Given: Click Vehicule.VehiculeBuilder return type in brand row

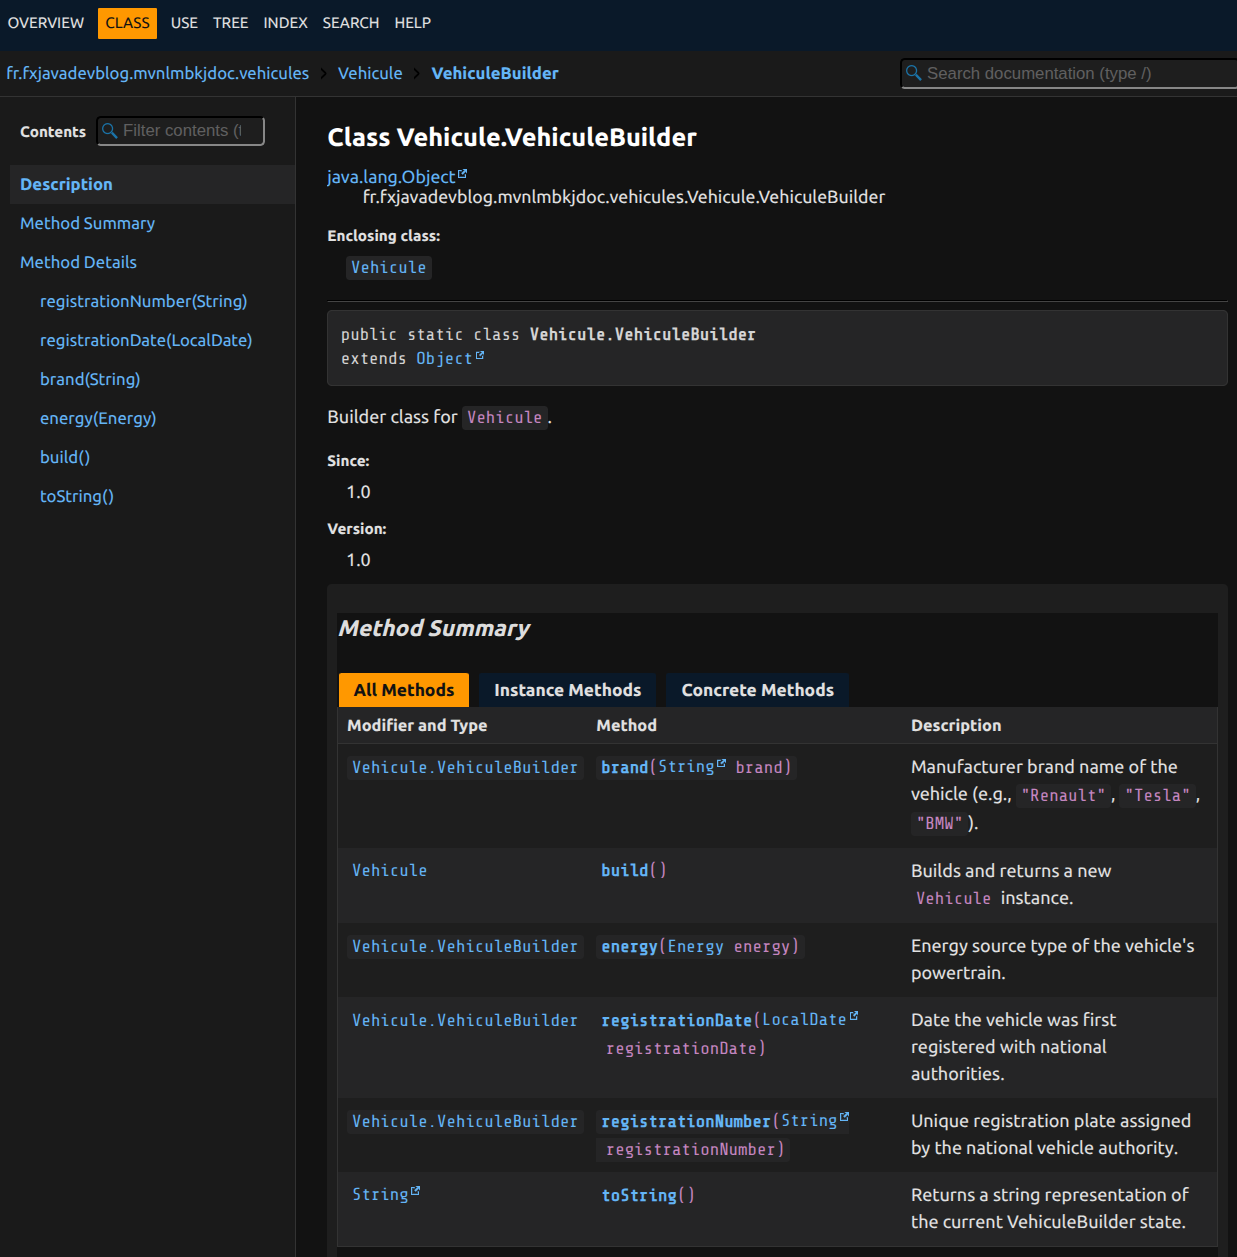Looking at the screenshot, I should click(465, 768).
